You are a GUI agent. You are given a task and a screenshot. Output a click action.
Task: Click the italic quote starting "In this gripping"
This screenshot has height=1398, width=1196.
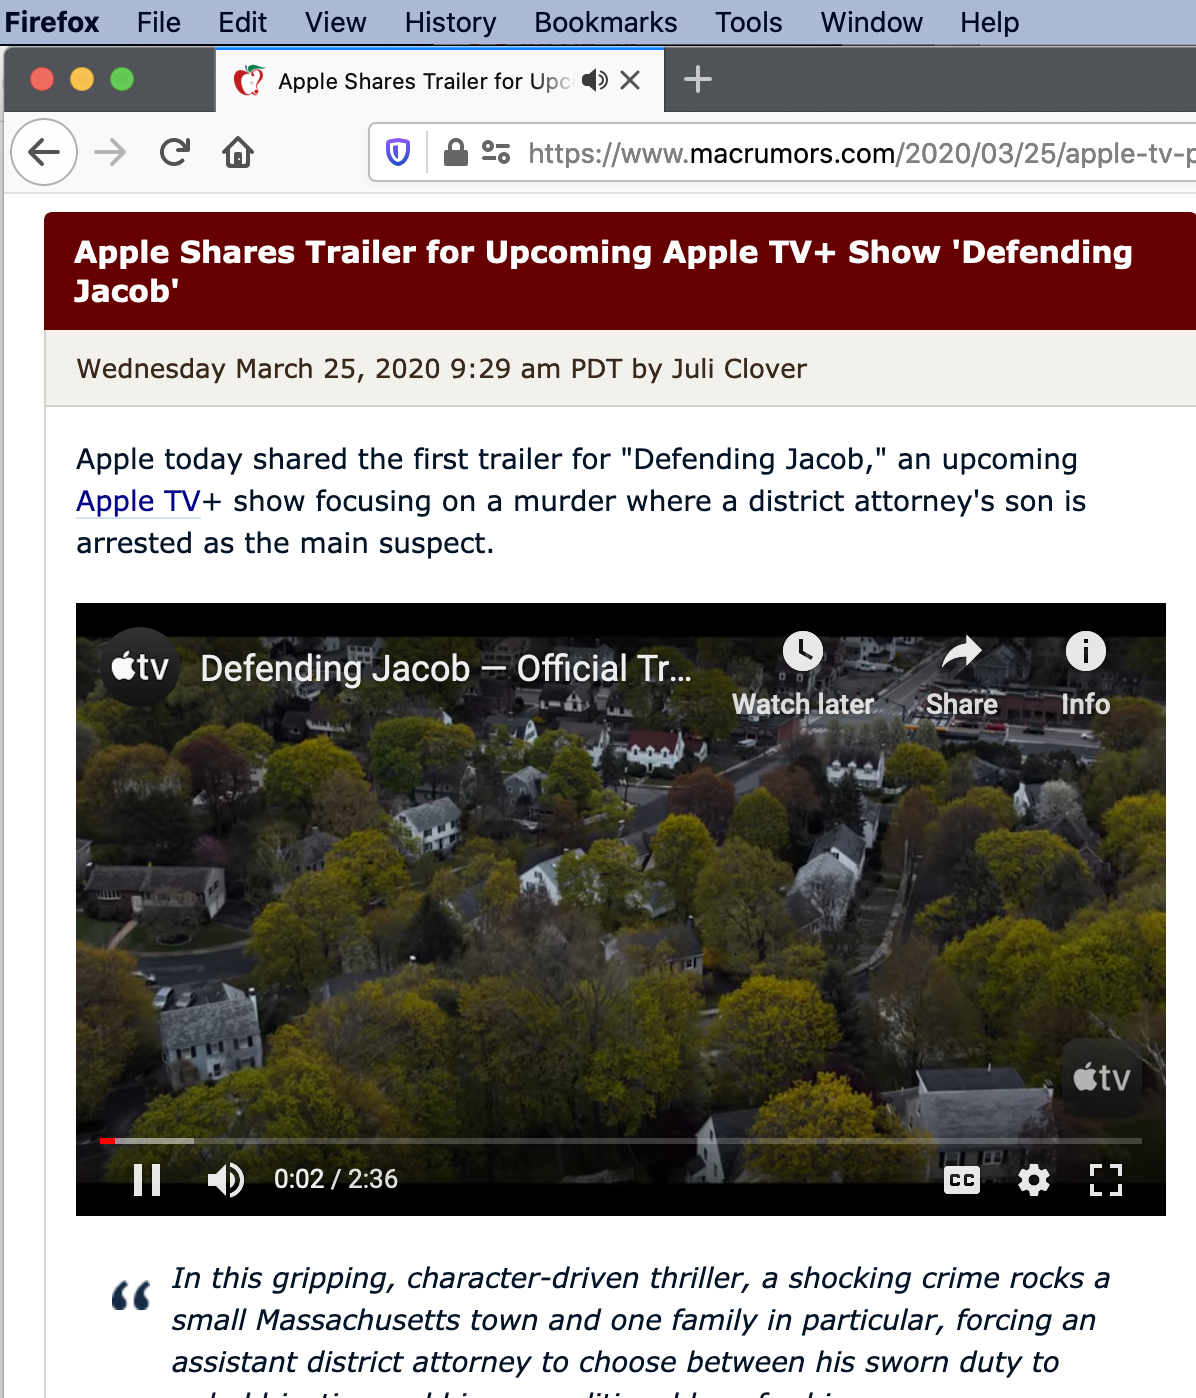tap(640, 1330)
